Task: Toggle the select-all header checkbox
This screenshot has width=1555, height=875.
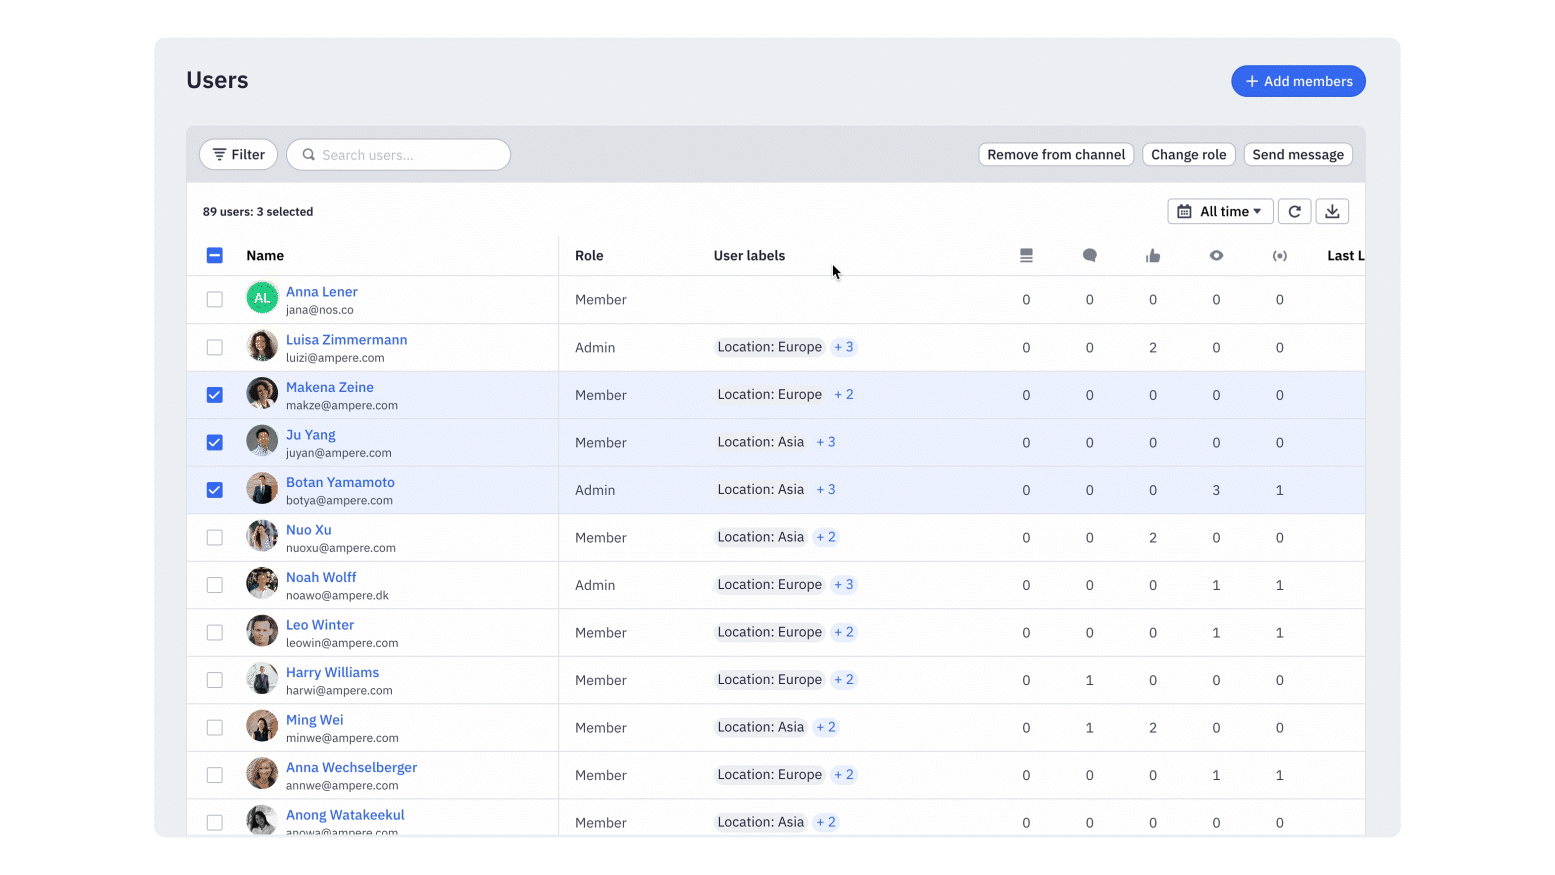Action: click(x=215, y=255)
